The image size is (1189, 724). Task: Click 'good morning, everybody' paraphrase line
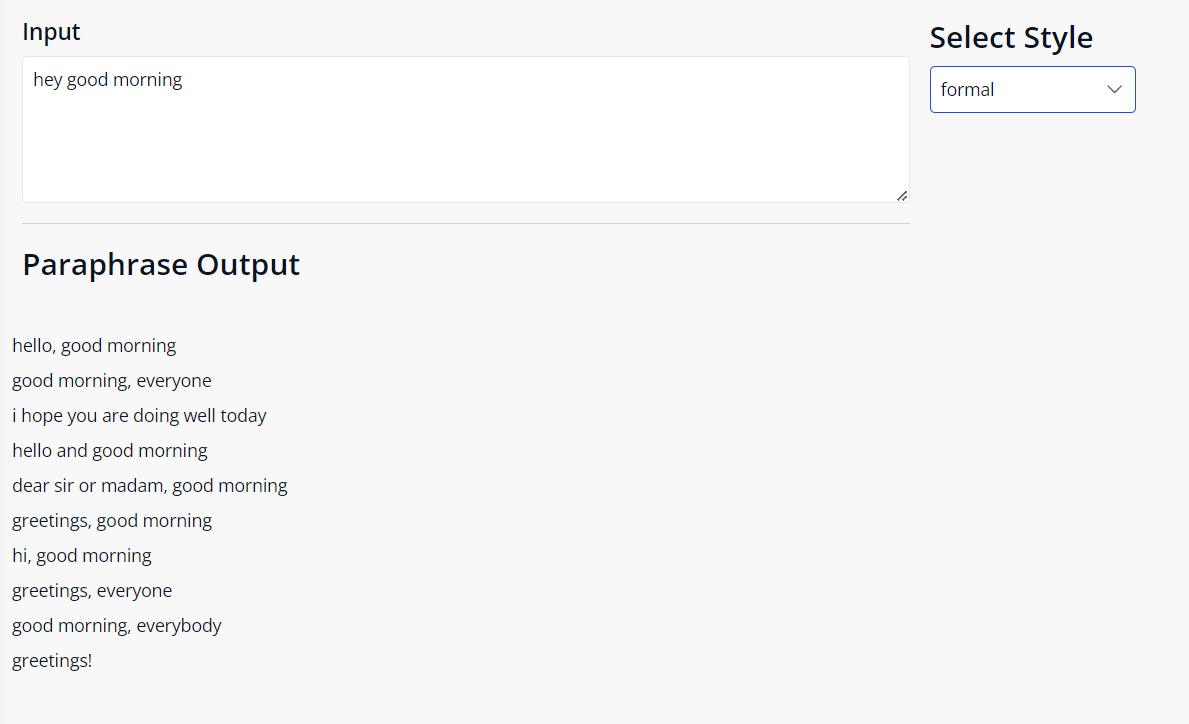coord(117,625)
